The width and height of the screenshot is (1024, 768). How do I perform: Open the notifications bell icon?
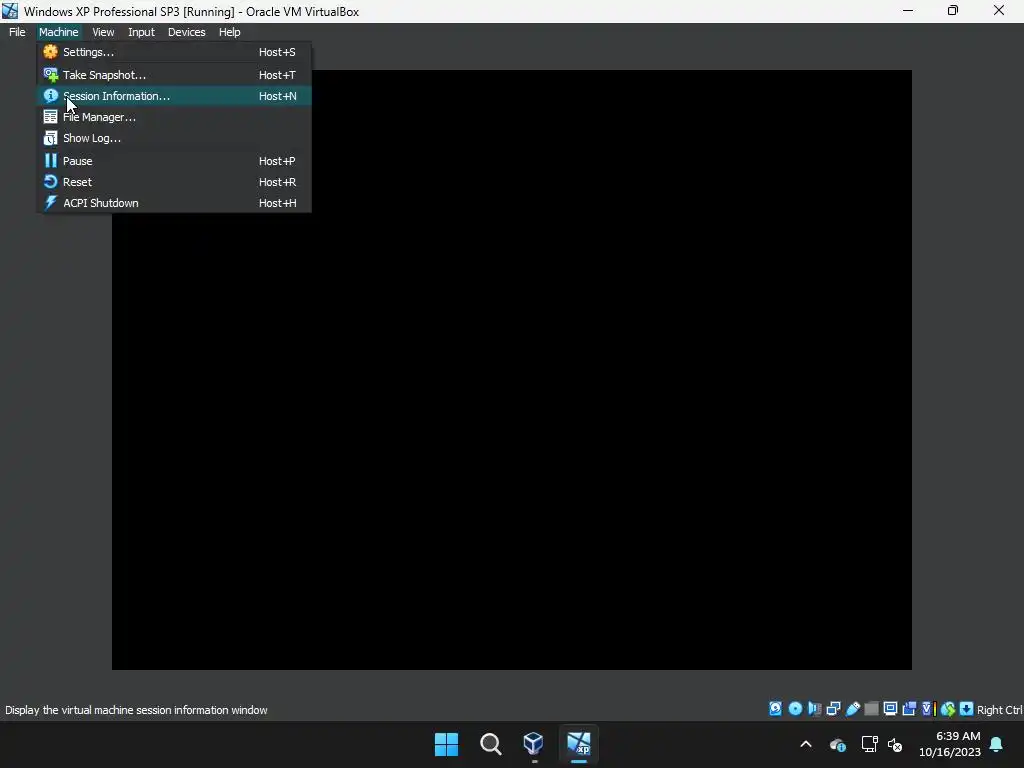997,744
